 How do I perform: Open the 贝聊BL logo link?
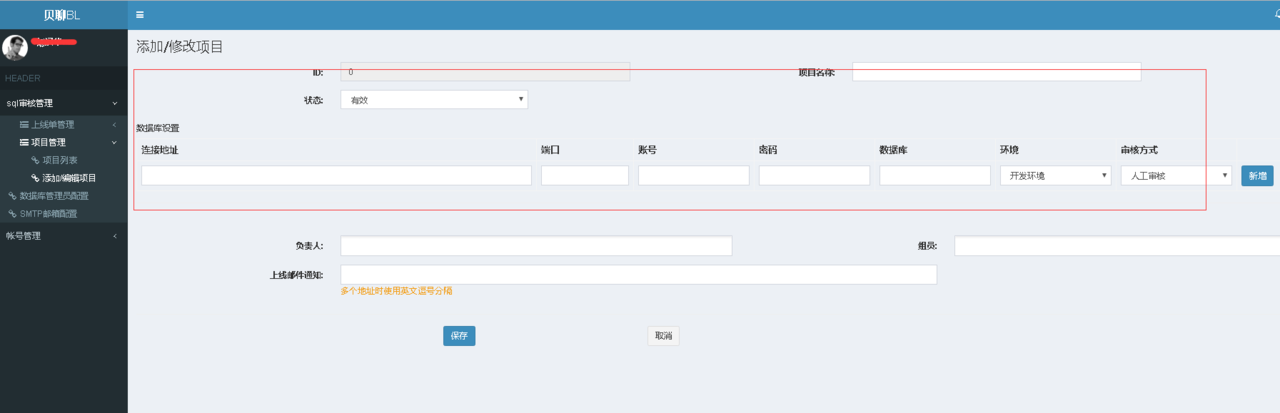pyautogui.click(x=63, y=15)
